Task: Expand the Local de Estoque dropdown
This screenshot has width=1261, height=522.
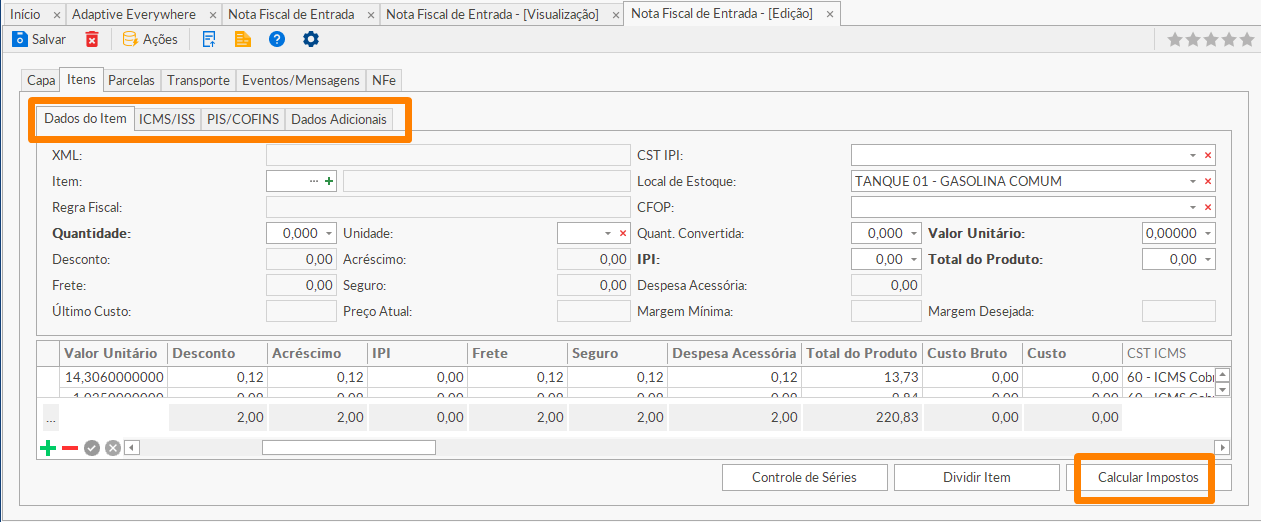Action: click(1192, 181)
